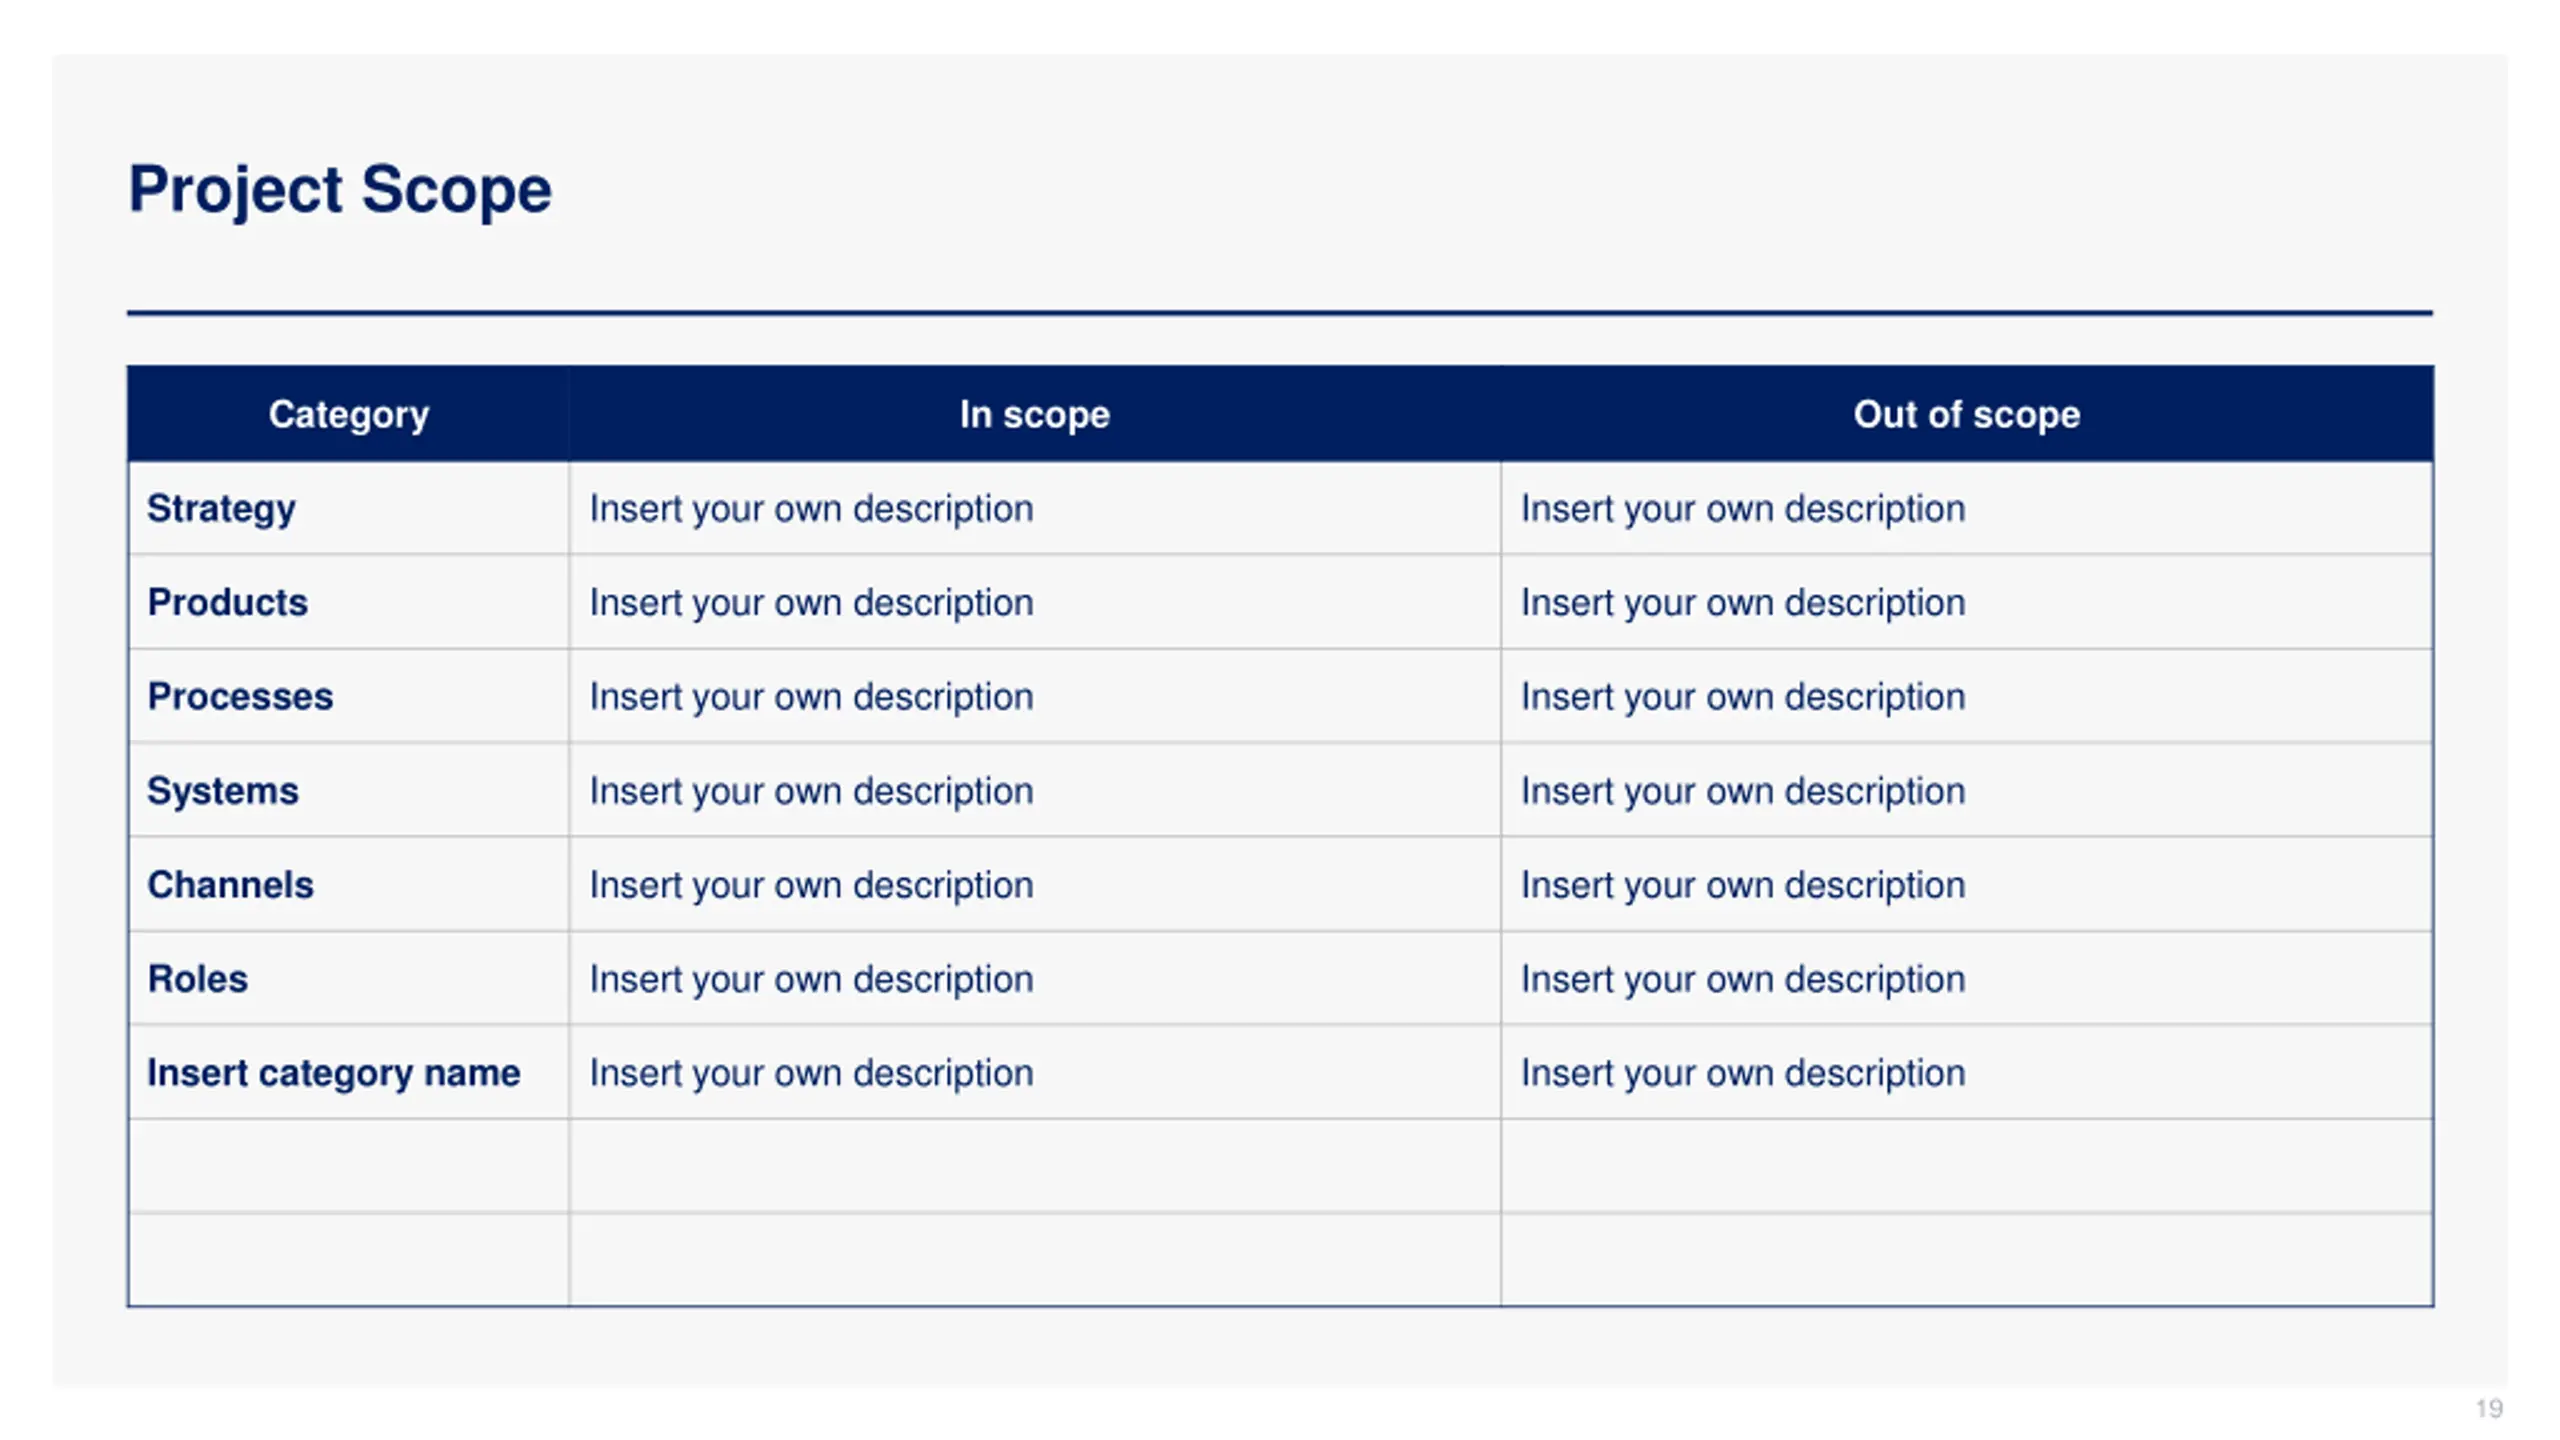
Task: Select the Products category cell
Action: (x=348, y=602)
